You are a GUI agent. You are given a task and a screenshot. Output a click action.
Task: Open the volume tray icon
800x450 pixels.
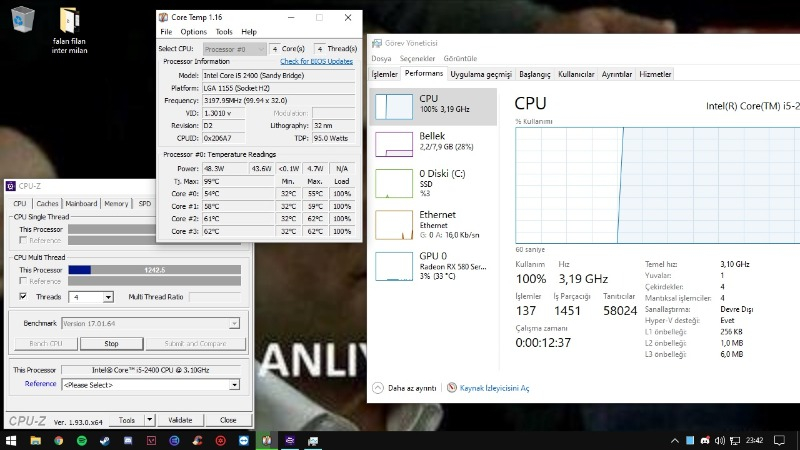pyautogui.click(x=720, y=440)
